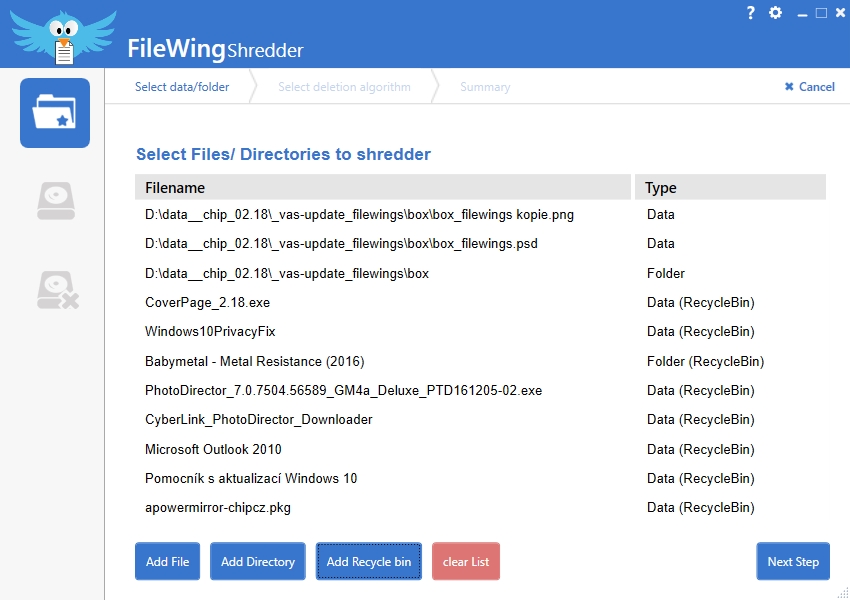Select Pomocník s aktualizací Windows 10 entry
Screen dimensions: 850x600
pos(480,479)
